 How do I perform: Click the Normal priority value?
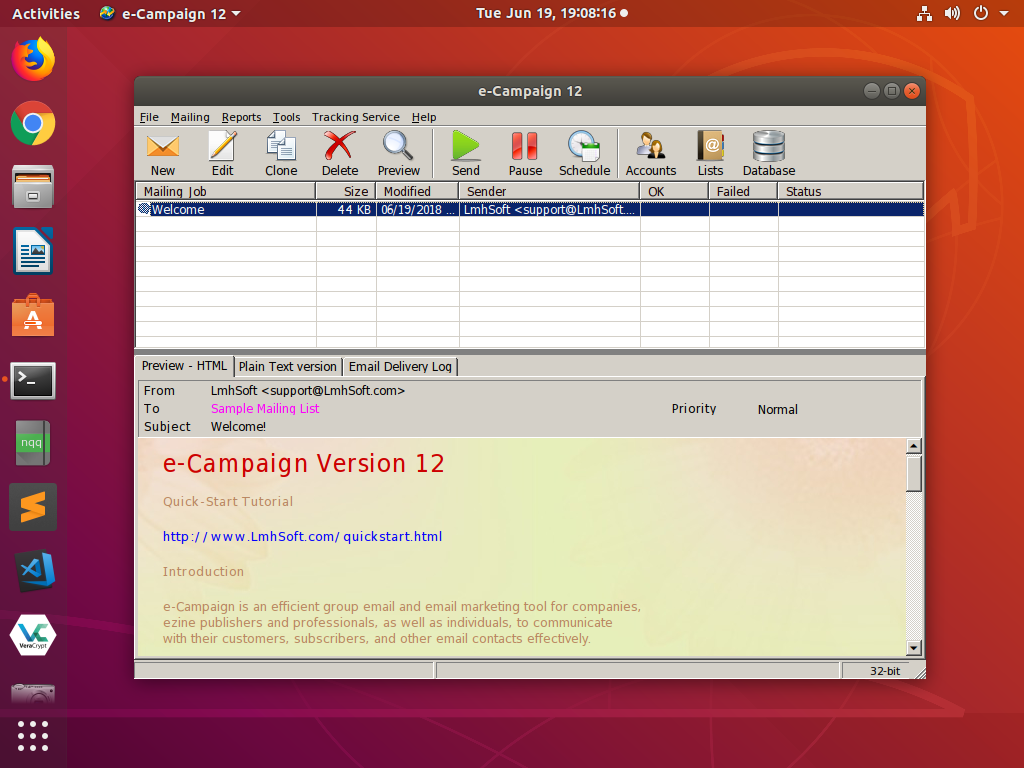click(778, 409)
